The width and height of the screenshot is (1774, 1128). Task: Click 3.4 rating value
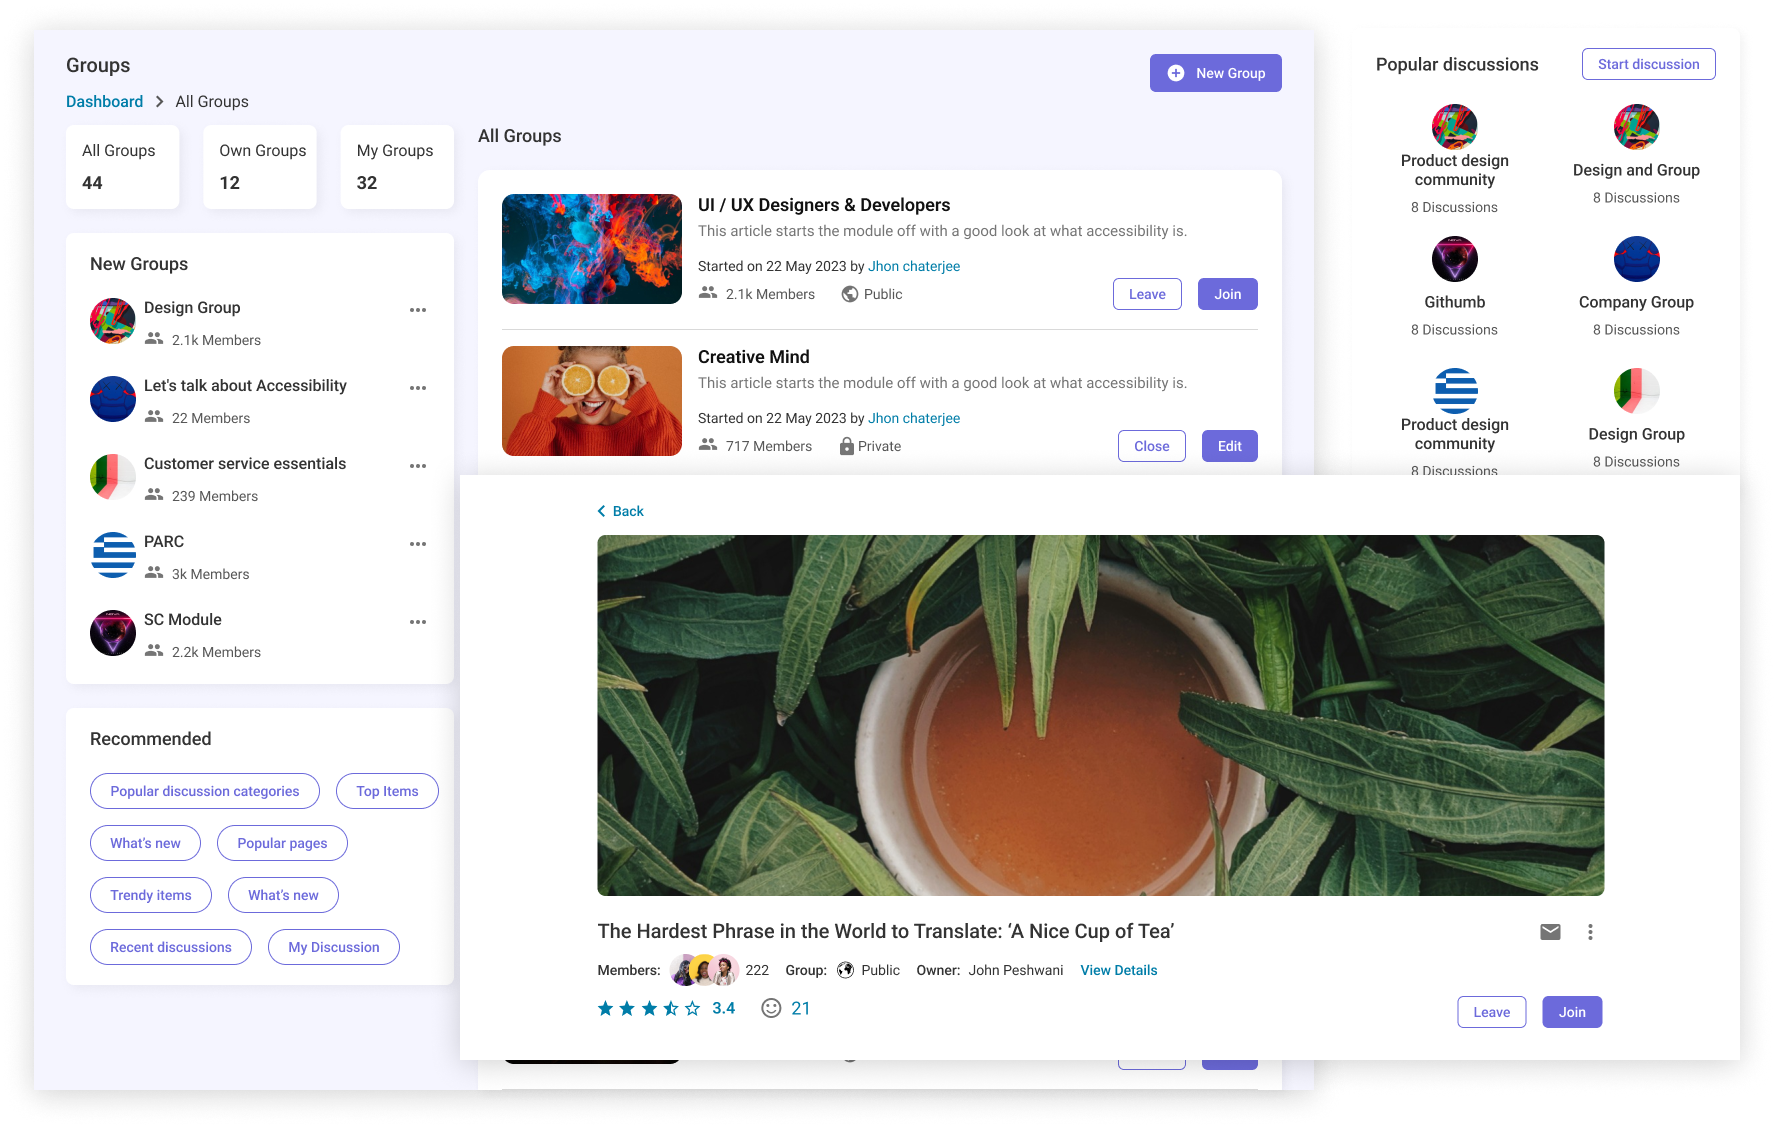[x=724, y=1008]
